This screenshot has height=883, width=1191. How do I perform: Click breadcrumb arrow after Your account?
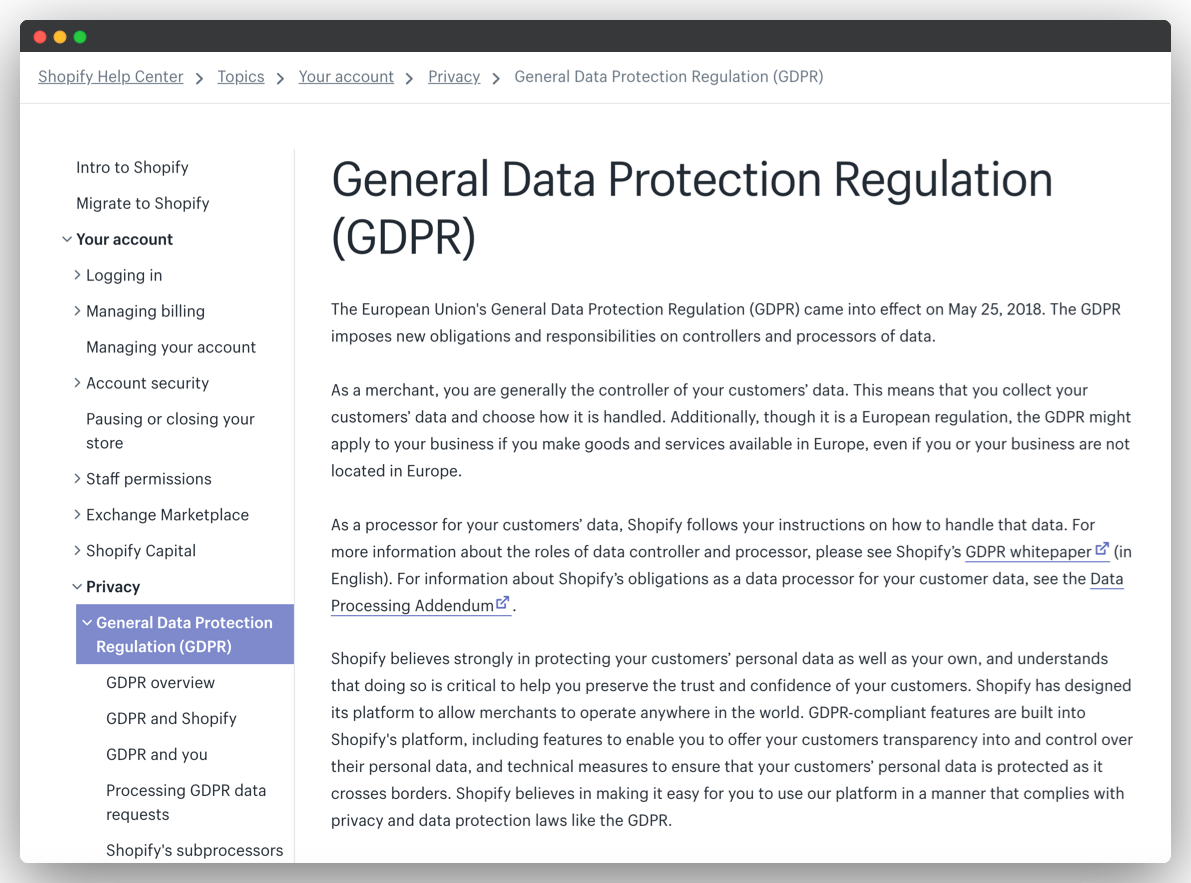[x=409, y=78]
